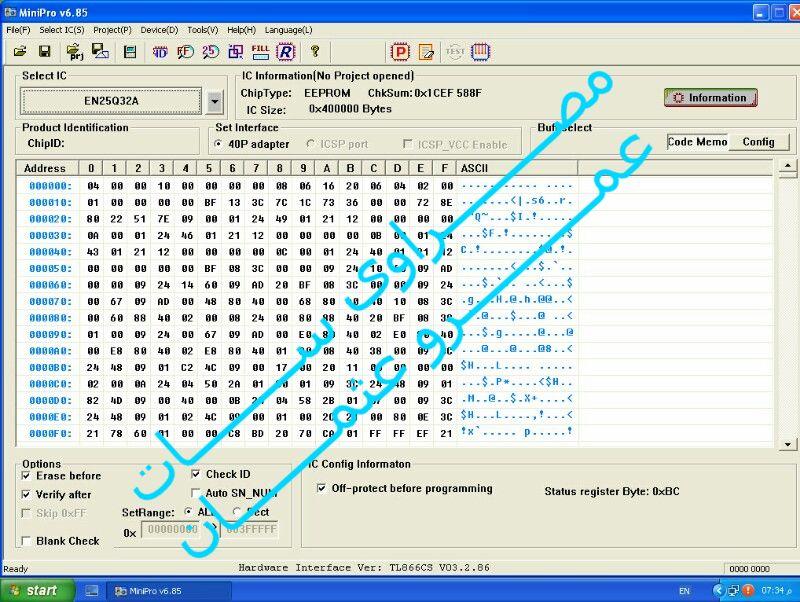Click the taskbar clock 07:34
Screen dimensions: 800x602
click(772, 590)
